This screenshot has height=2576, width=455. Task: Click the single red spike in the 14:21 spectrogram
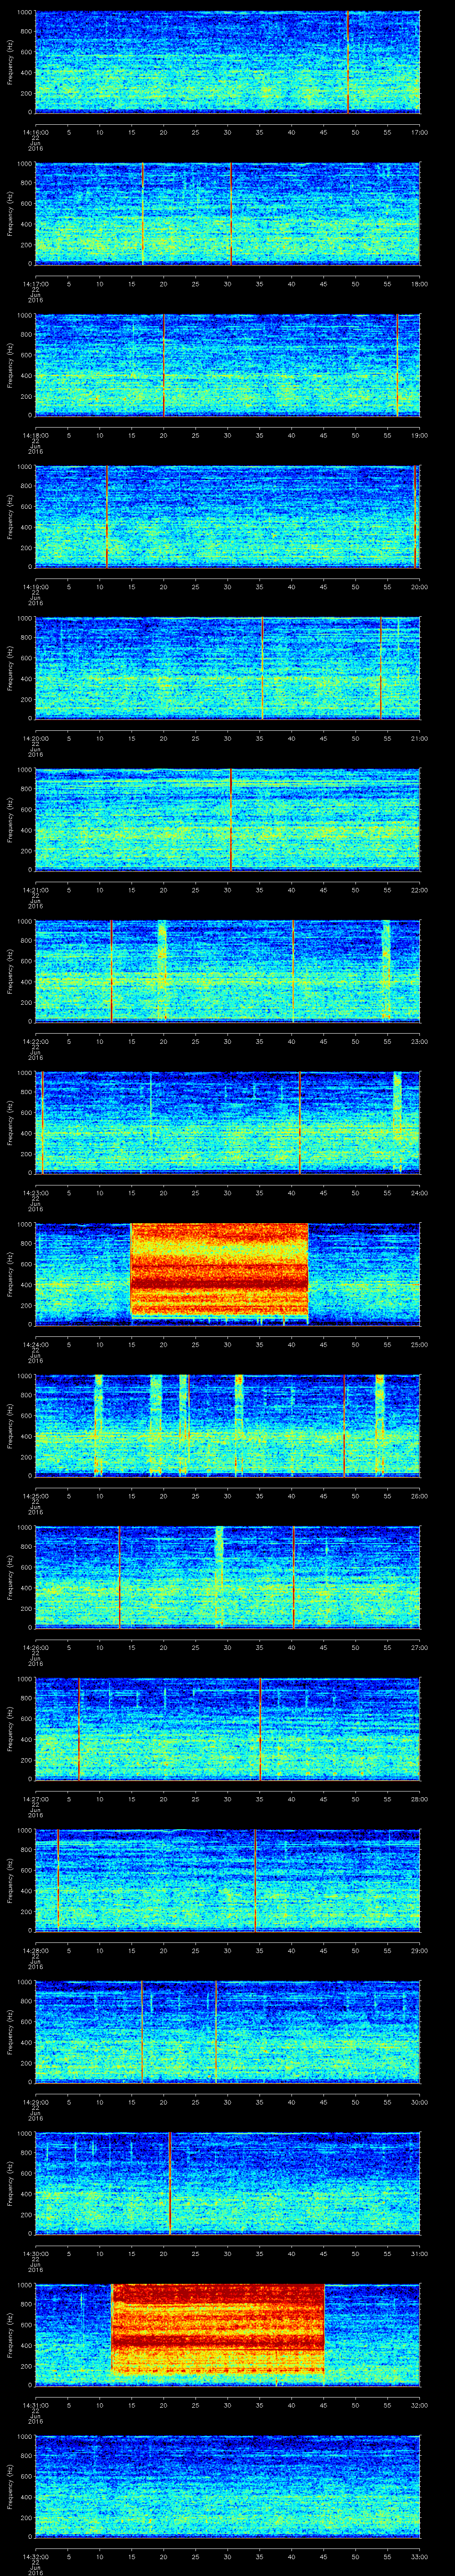click(231, 819)
